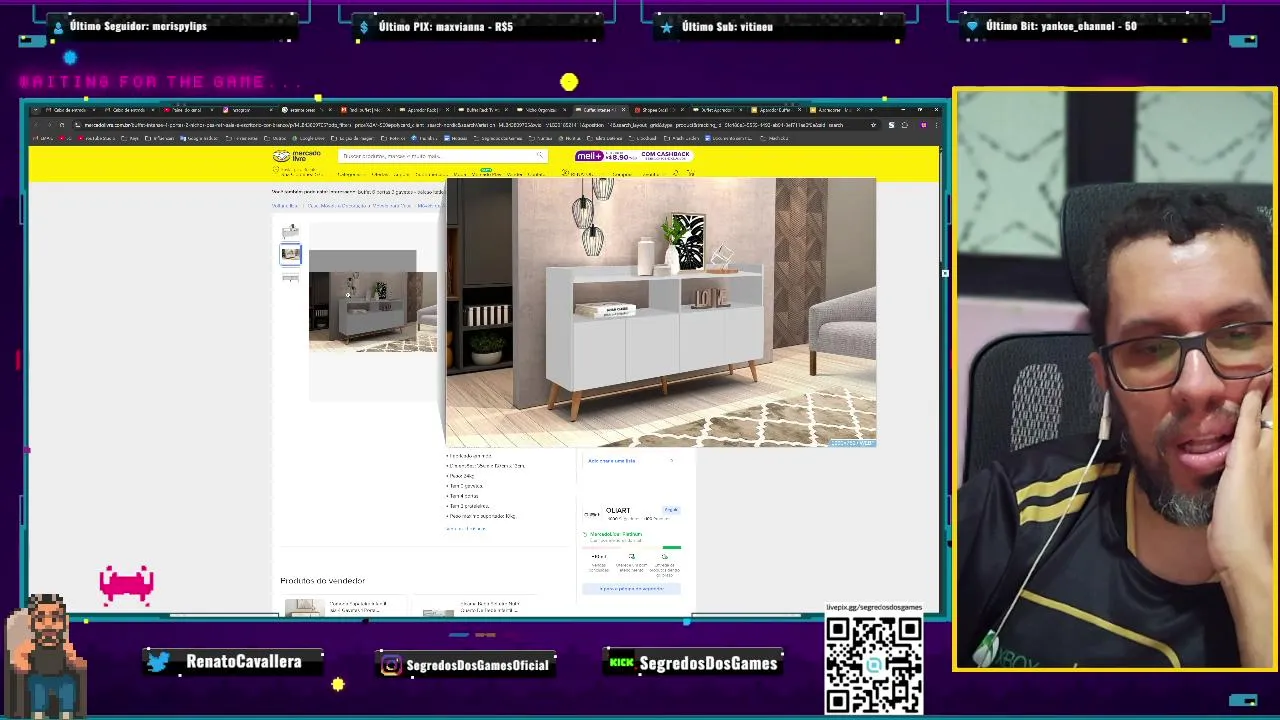Select the second highlighted product thumbnail
This screenshot has width=1280, height=720.
[x=290, y=254]
